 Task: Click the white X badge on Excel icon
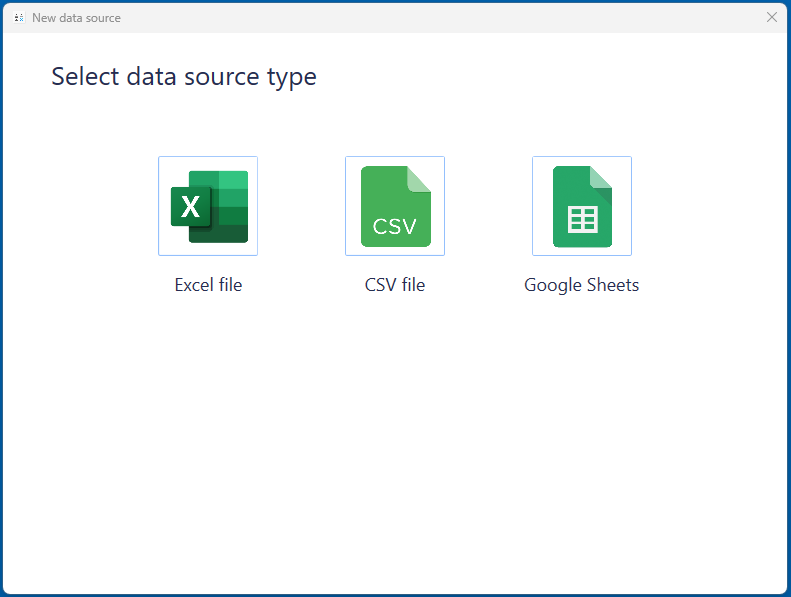pyautogui.click(x=190, y=207)
